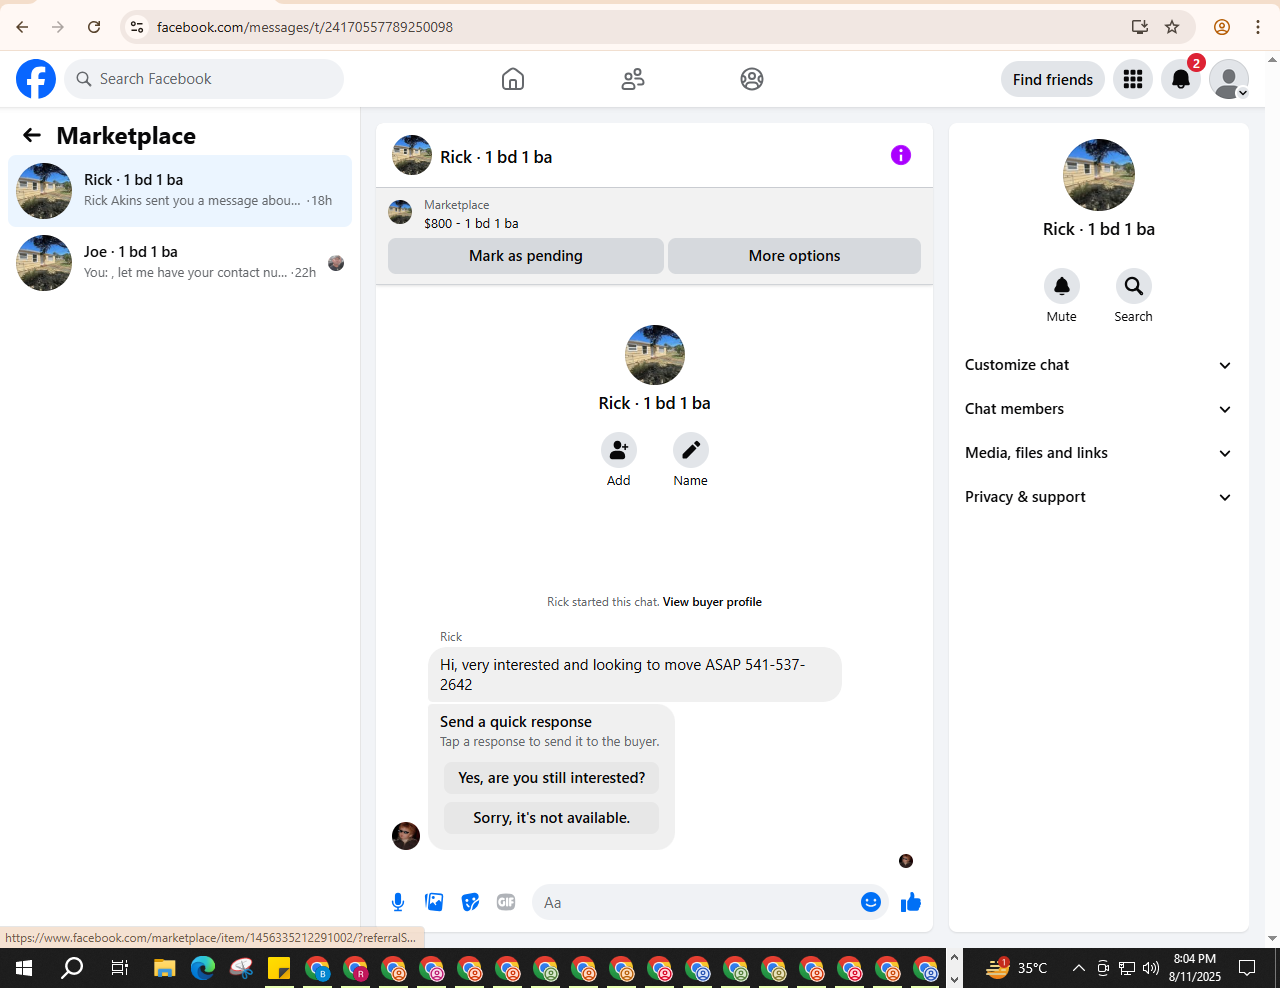Click the "Rick · 1 bd 1 ba" chat header title

[496, 157]
